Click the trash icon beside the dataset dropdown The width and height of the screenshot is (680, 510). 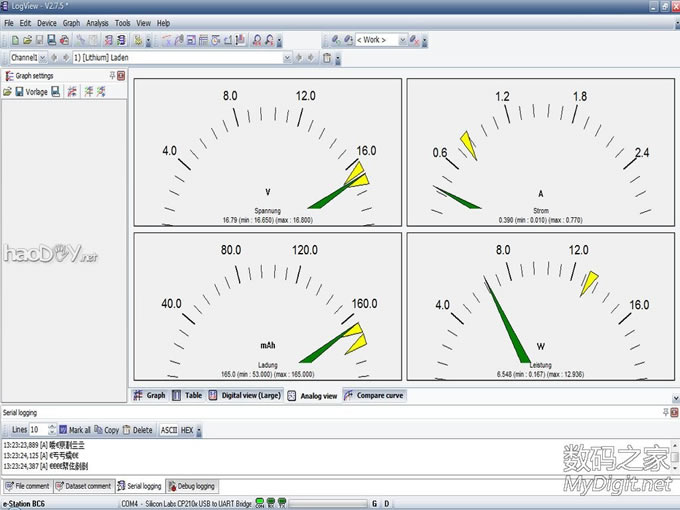click(327, 58)
